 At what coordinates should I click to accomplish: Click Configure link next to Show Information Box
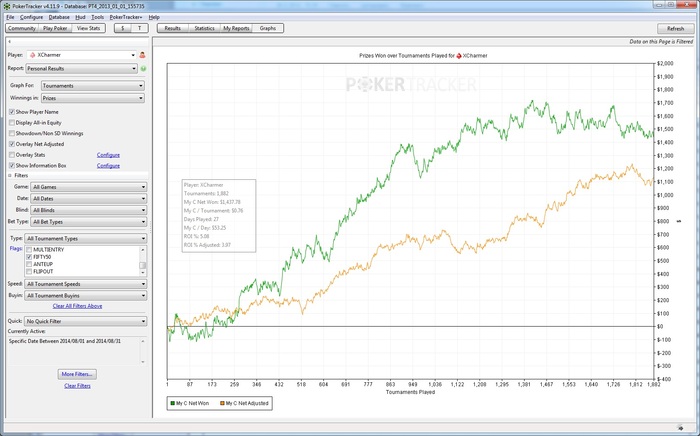pyautogui.click(x=108, y=166)
